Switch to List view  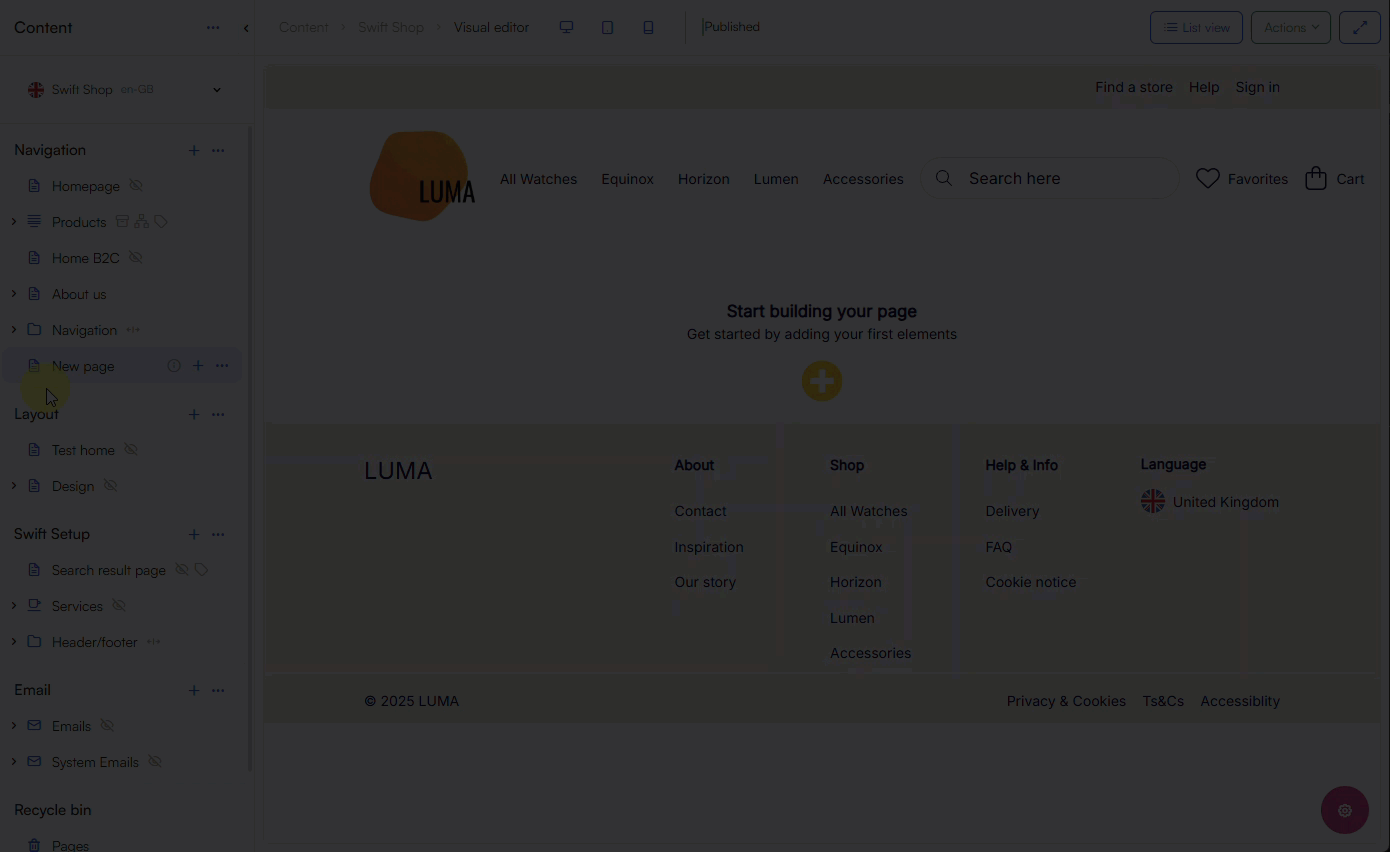click(x=1196, y=27)
